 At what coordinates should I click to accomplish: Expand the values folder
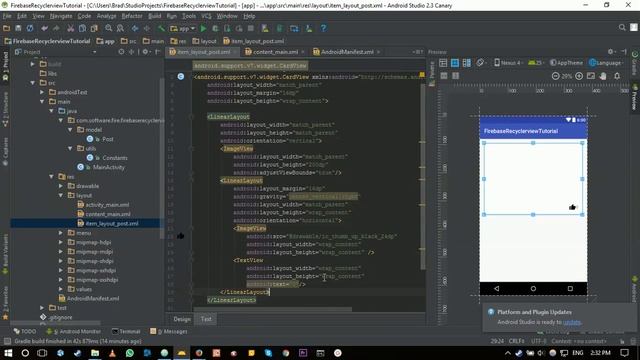tap(61, 289)
